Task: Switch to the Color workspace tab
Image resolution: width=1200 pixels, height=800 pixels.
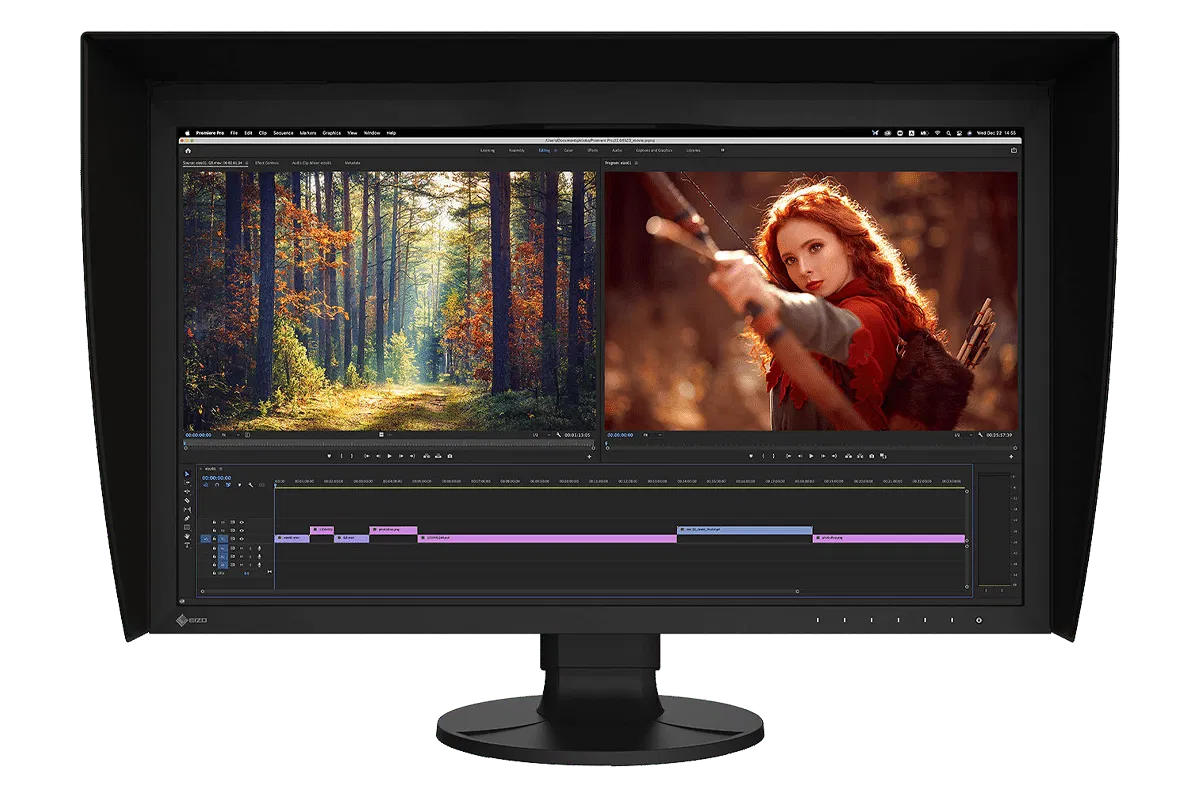Action: (x=568, y=149)
